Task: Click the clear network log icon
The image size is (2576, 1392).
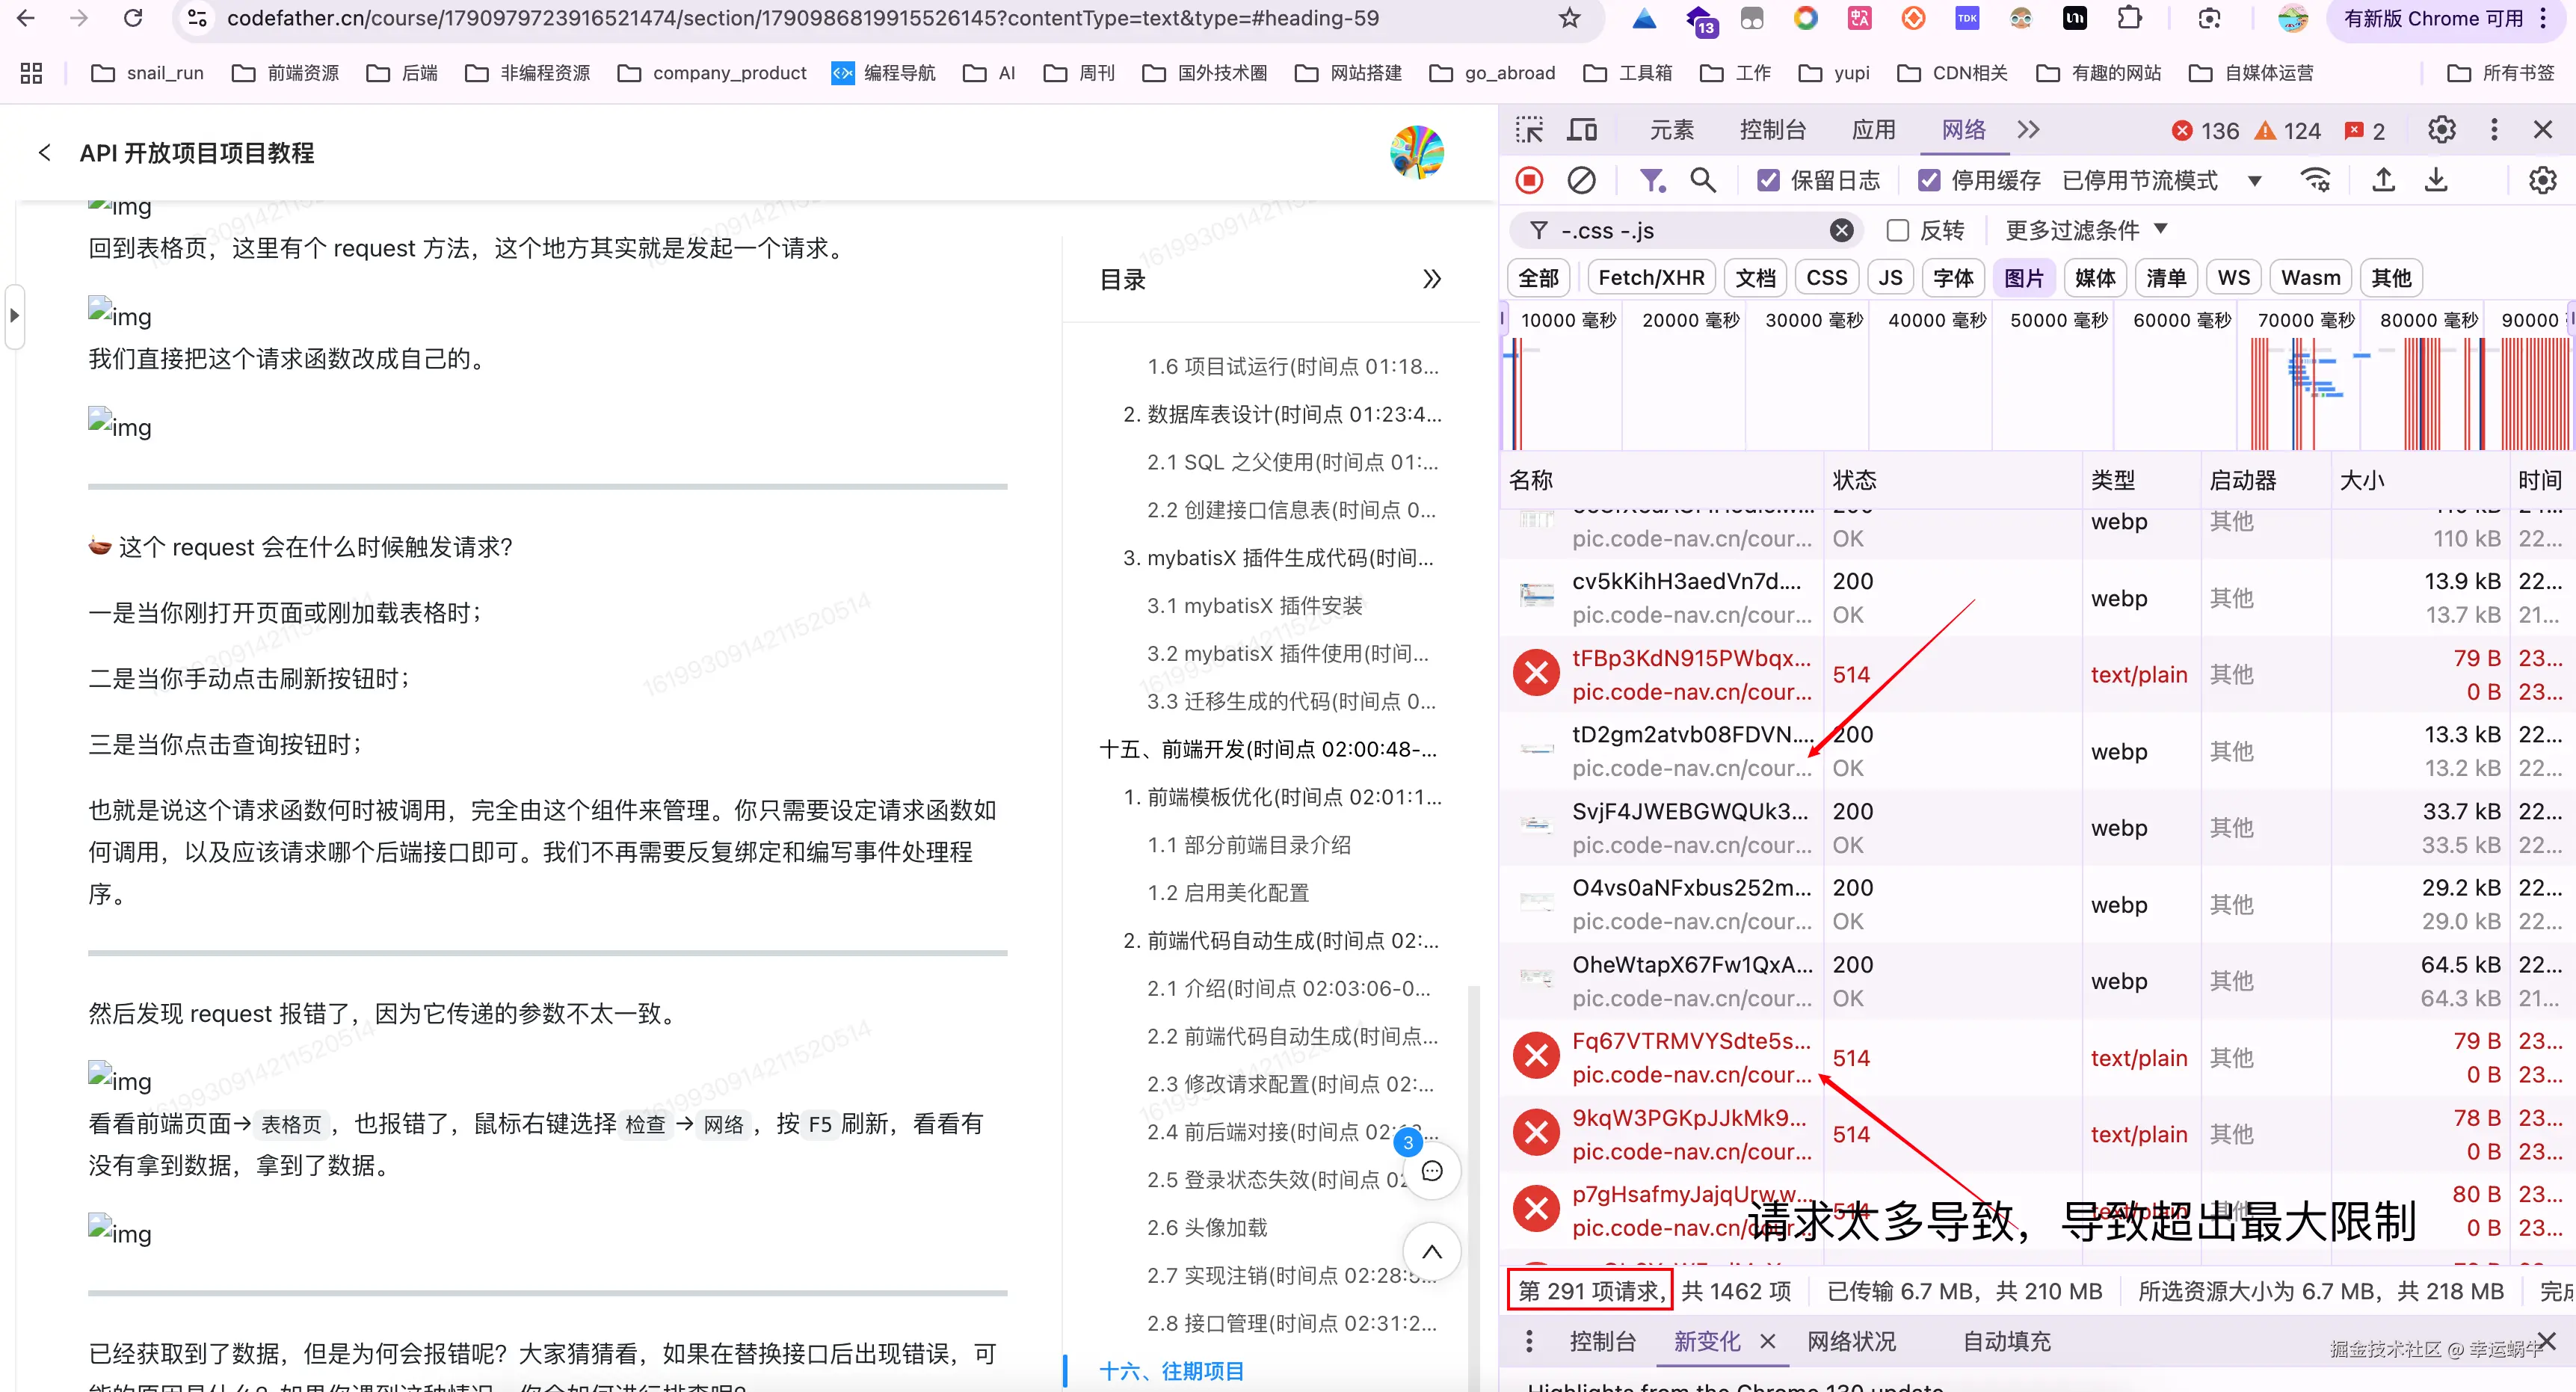Action: [x=1581, y=180]
